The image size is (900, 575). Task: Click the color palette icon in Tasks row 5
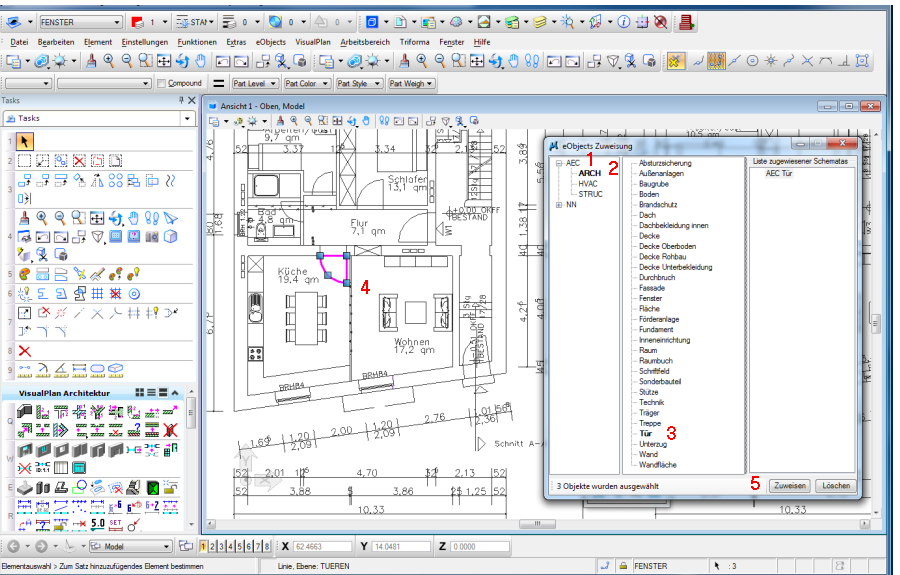[x=24, y=274]
